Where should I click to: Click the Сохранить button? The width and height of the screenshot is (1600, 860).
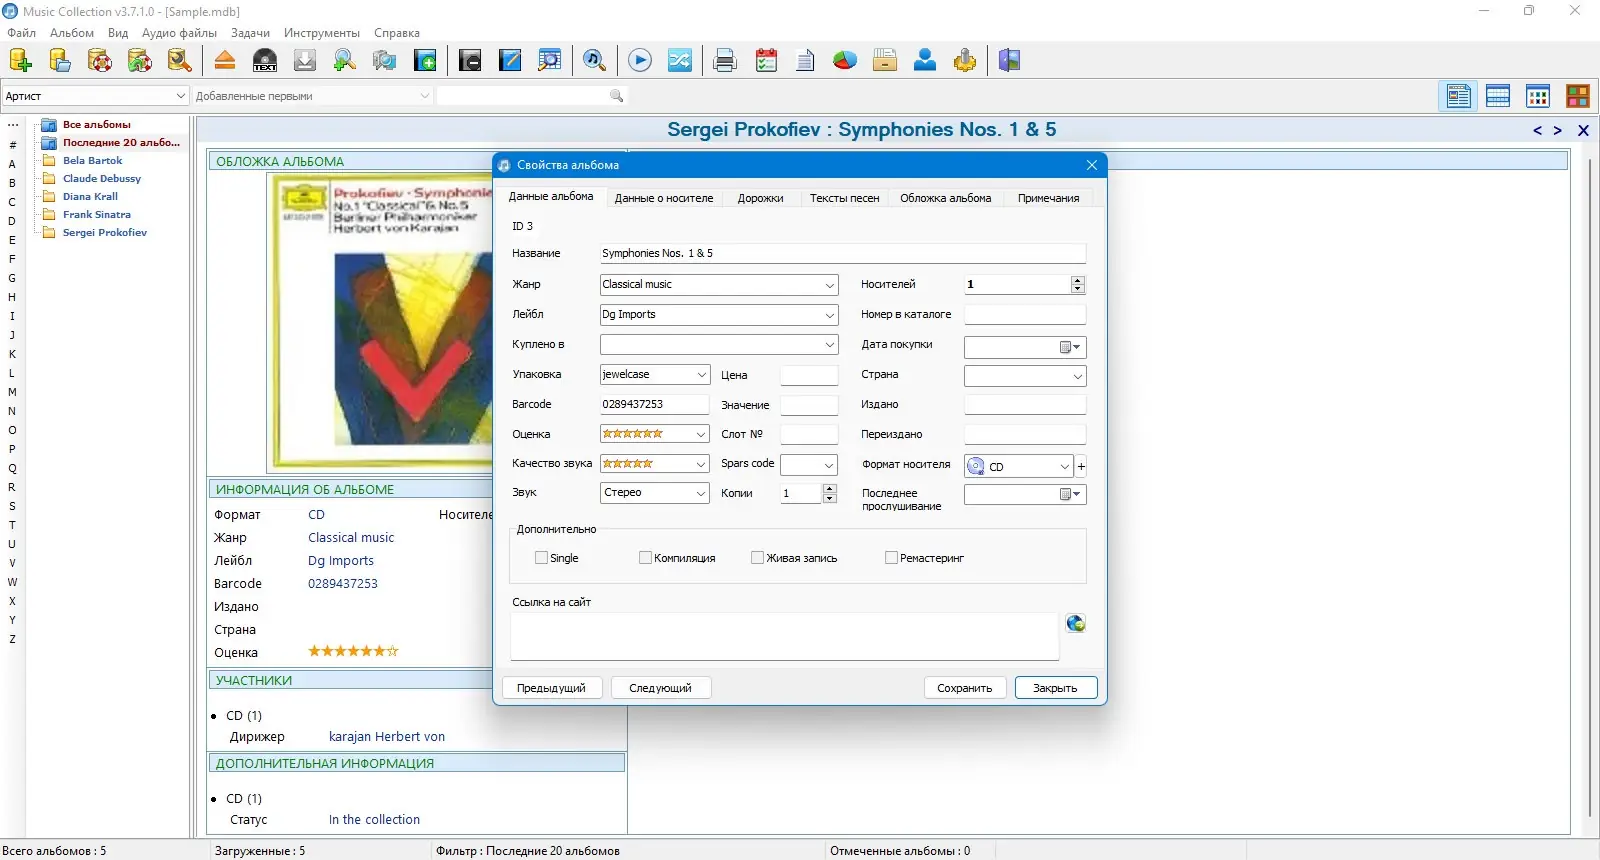point(965,688)
